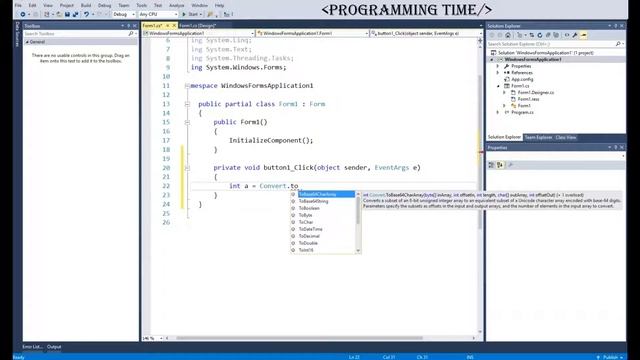The width and height of the screenshot is (640, 360).
Task: Open the Debug configuration dropdown
Action: [124, 14]
